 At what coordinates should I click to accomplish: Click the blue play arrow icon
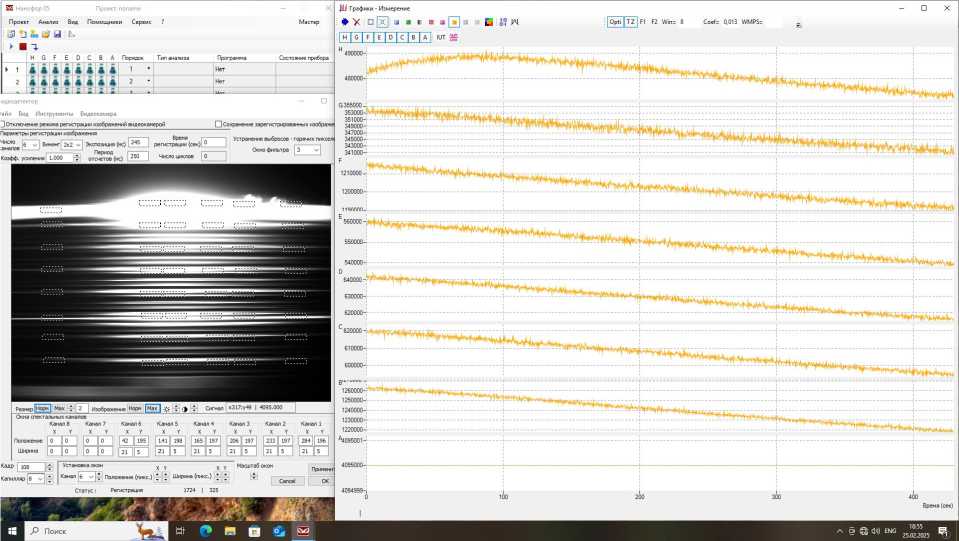(11, 46)
